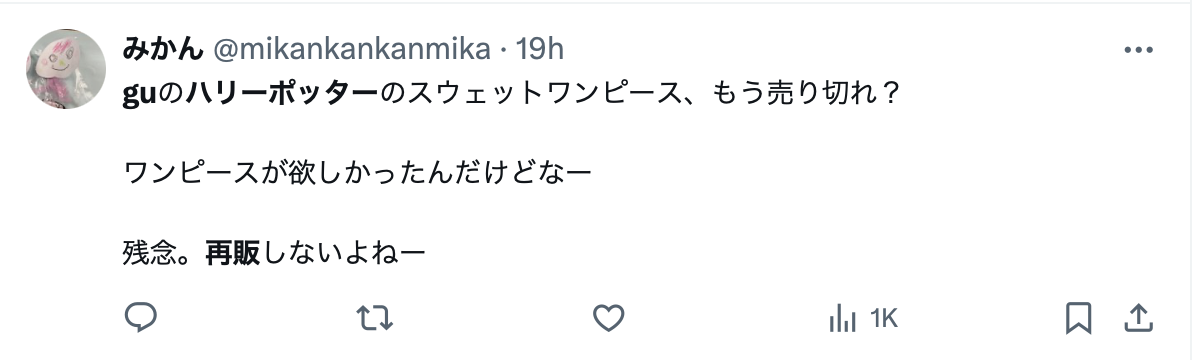Open the reply speech bubble icon
1193x360 pixels.
(141, 318)
